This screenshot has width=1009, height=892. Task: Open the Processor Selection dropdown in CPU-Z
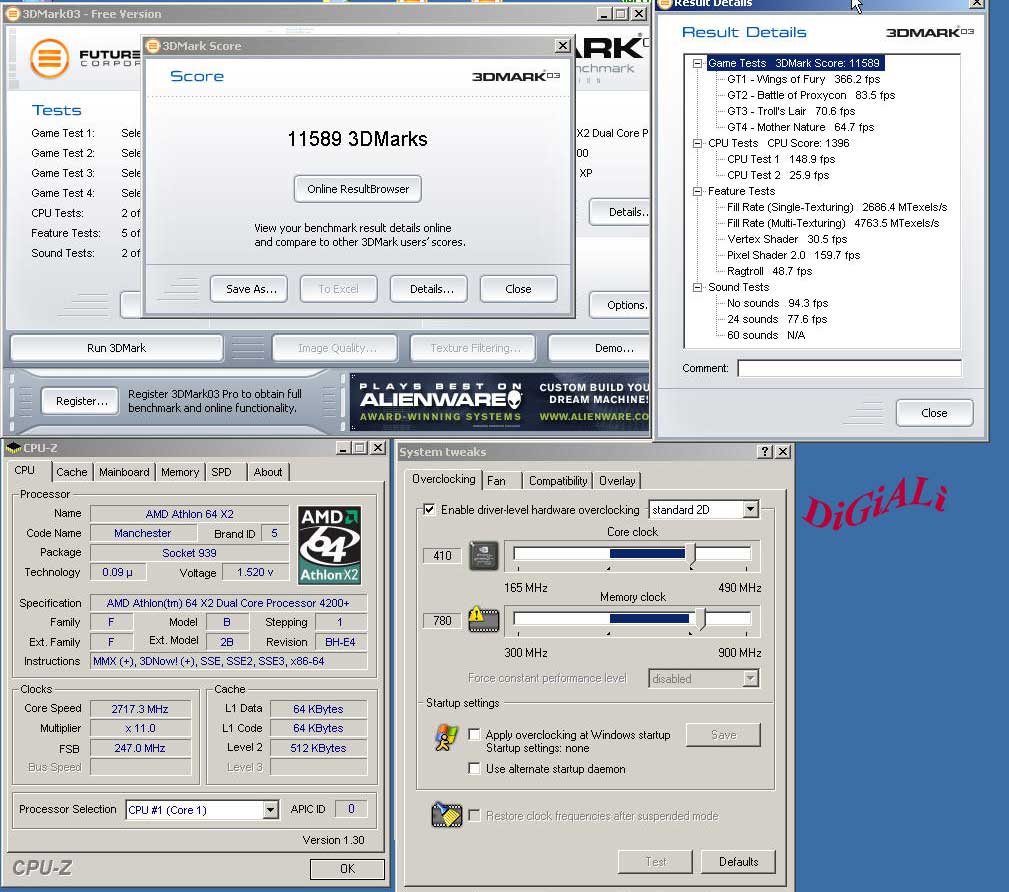(270, 810)
